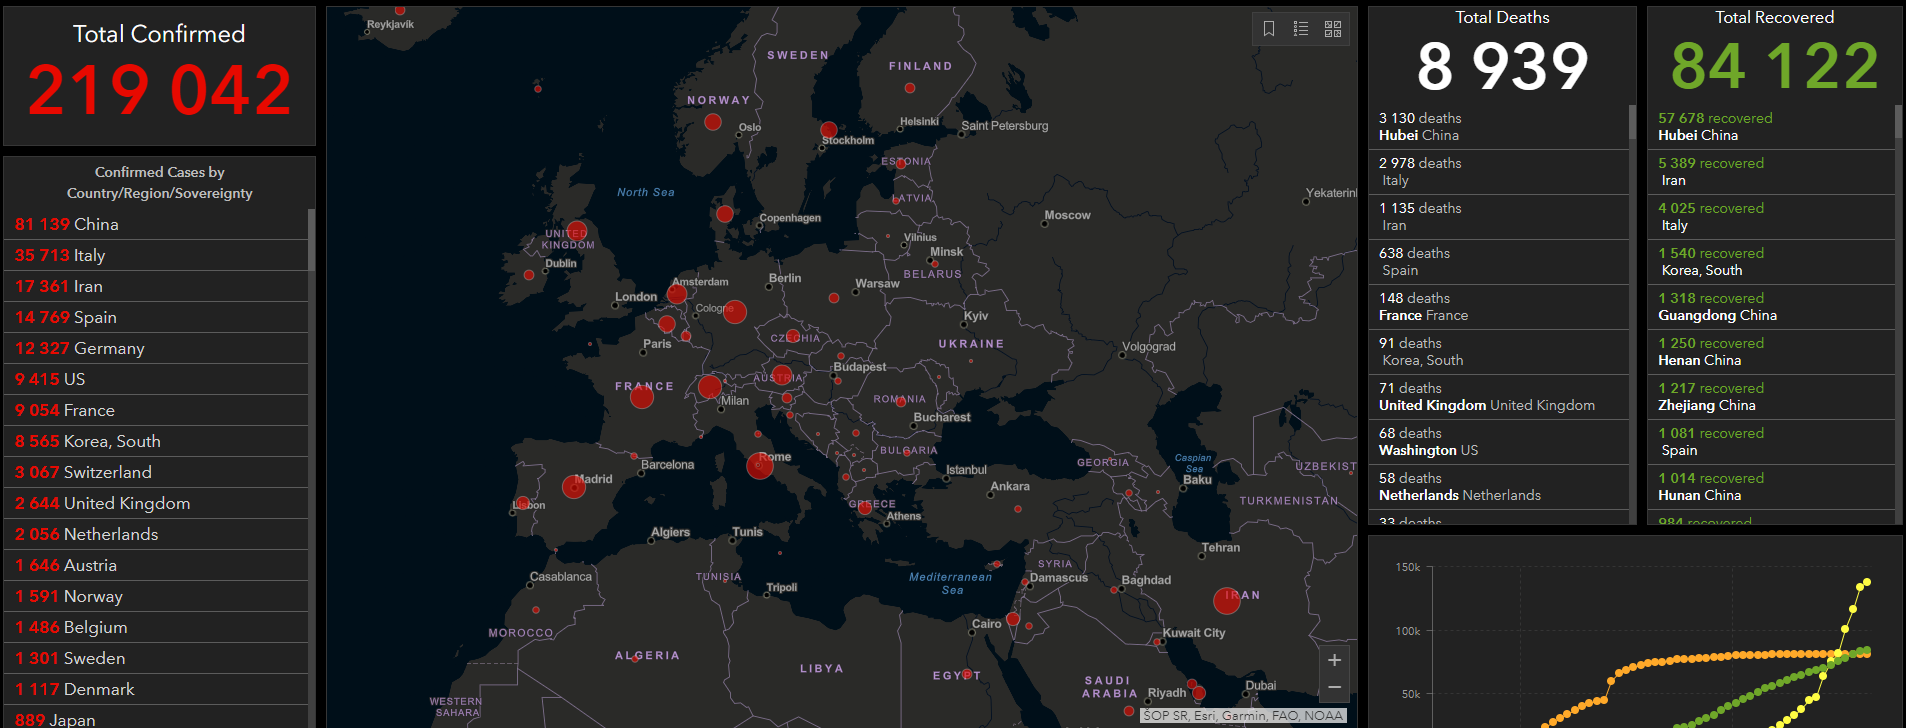The height and width of the screenshot is (728, 1906).
Task: Open the map bookmarks icon
Action: pos(1269,29)
